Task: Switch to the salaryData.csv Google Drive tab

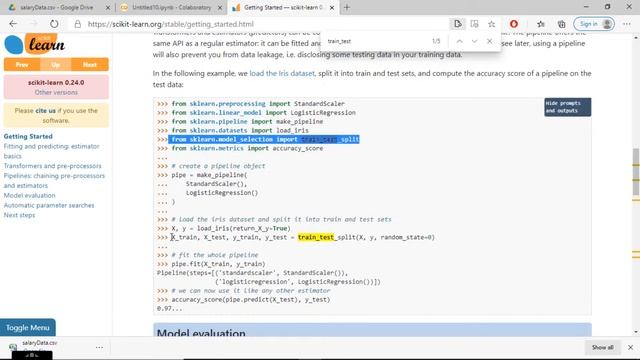Action: click(56, 7)
